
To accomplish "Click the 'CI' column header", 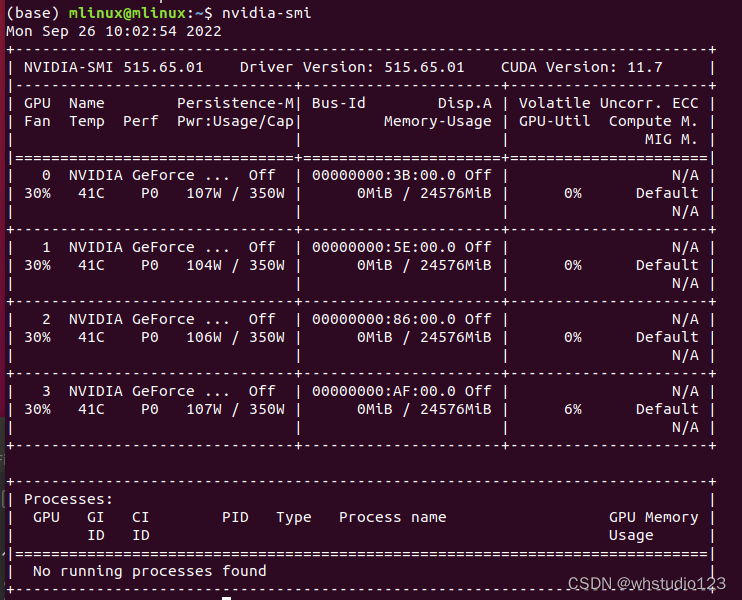I will click(x=141, y=517).
